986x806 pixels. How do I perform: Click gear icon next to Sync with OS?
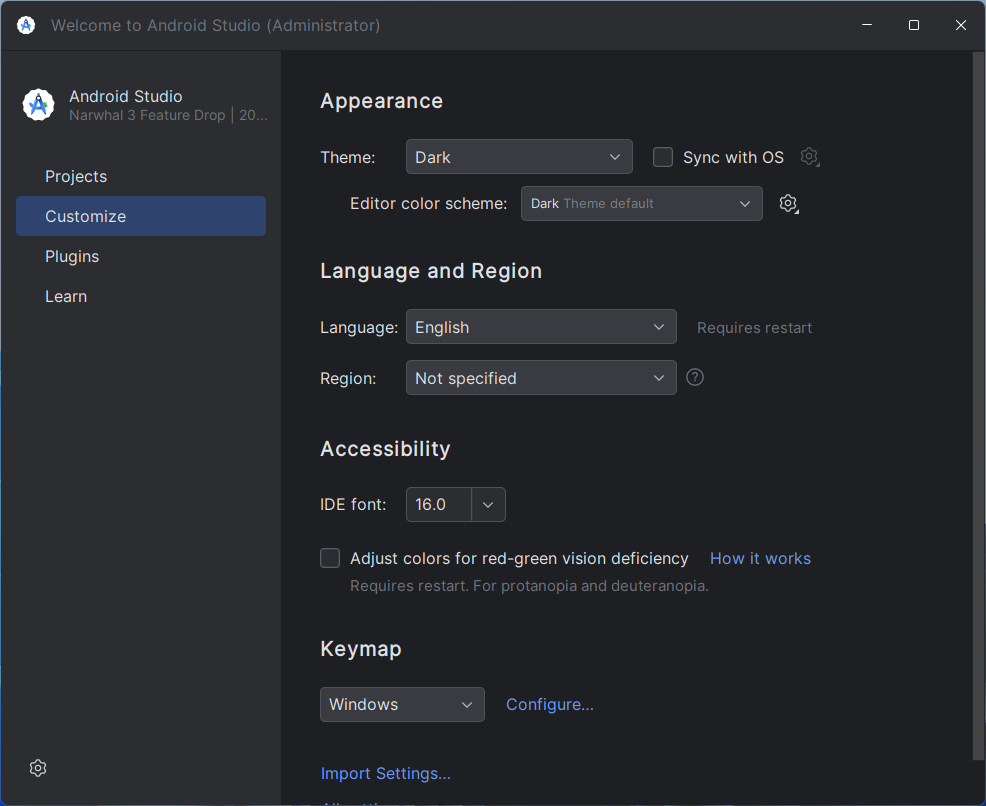coord(809,157)
